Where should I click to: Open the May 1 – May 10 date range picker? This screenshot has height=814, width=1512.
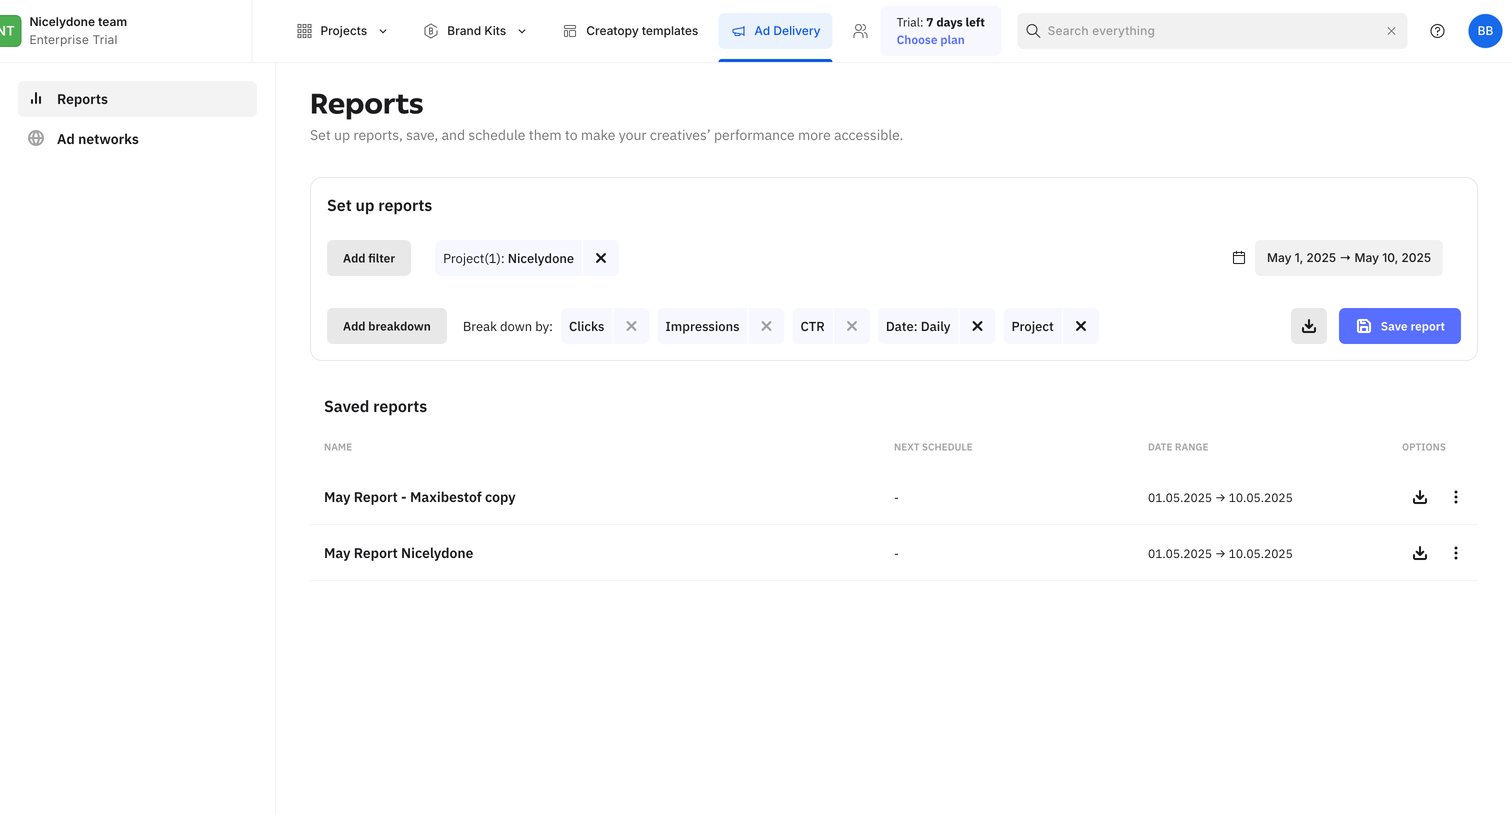click(1348, 258)
